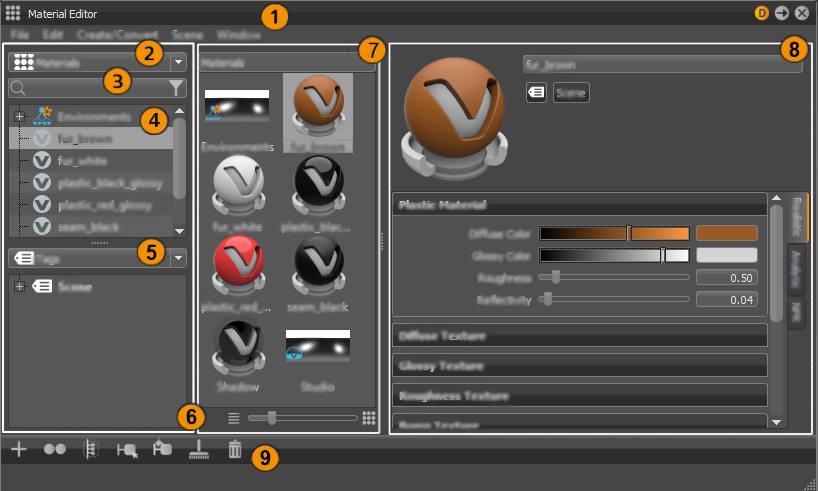Click the V icon of seam_black tree row
The image size is (818, 491).
(x=42, y=226)
